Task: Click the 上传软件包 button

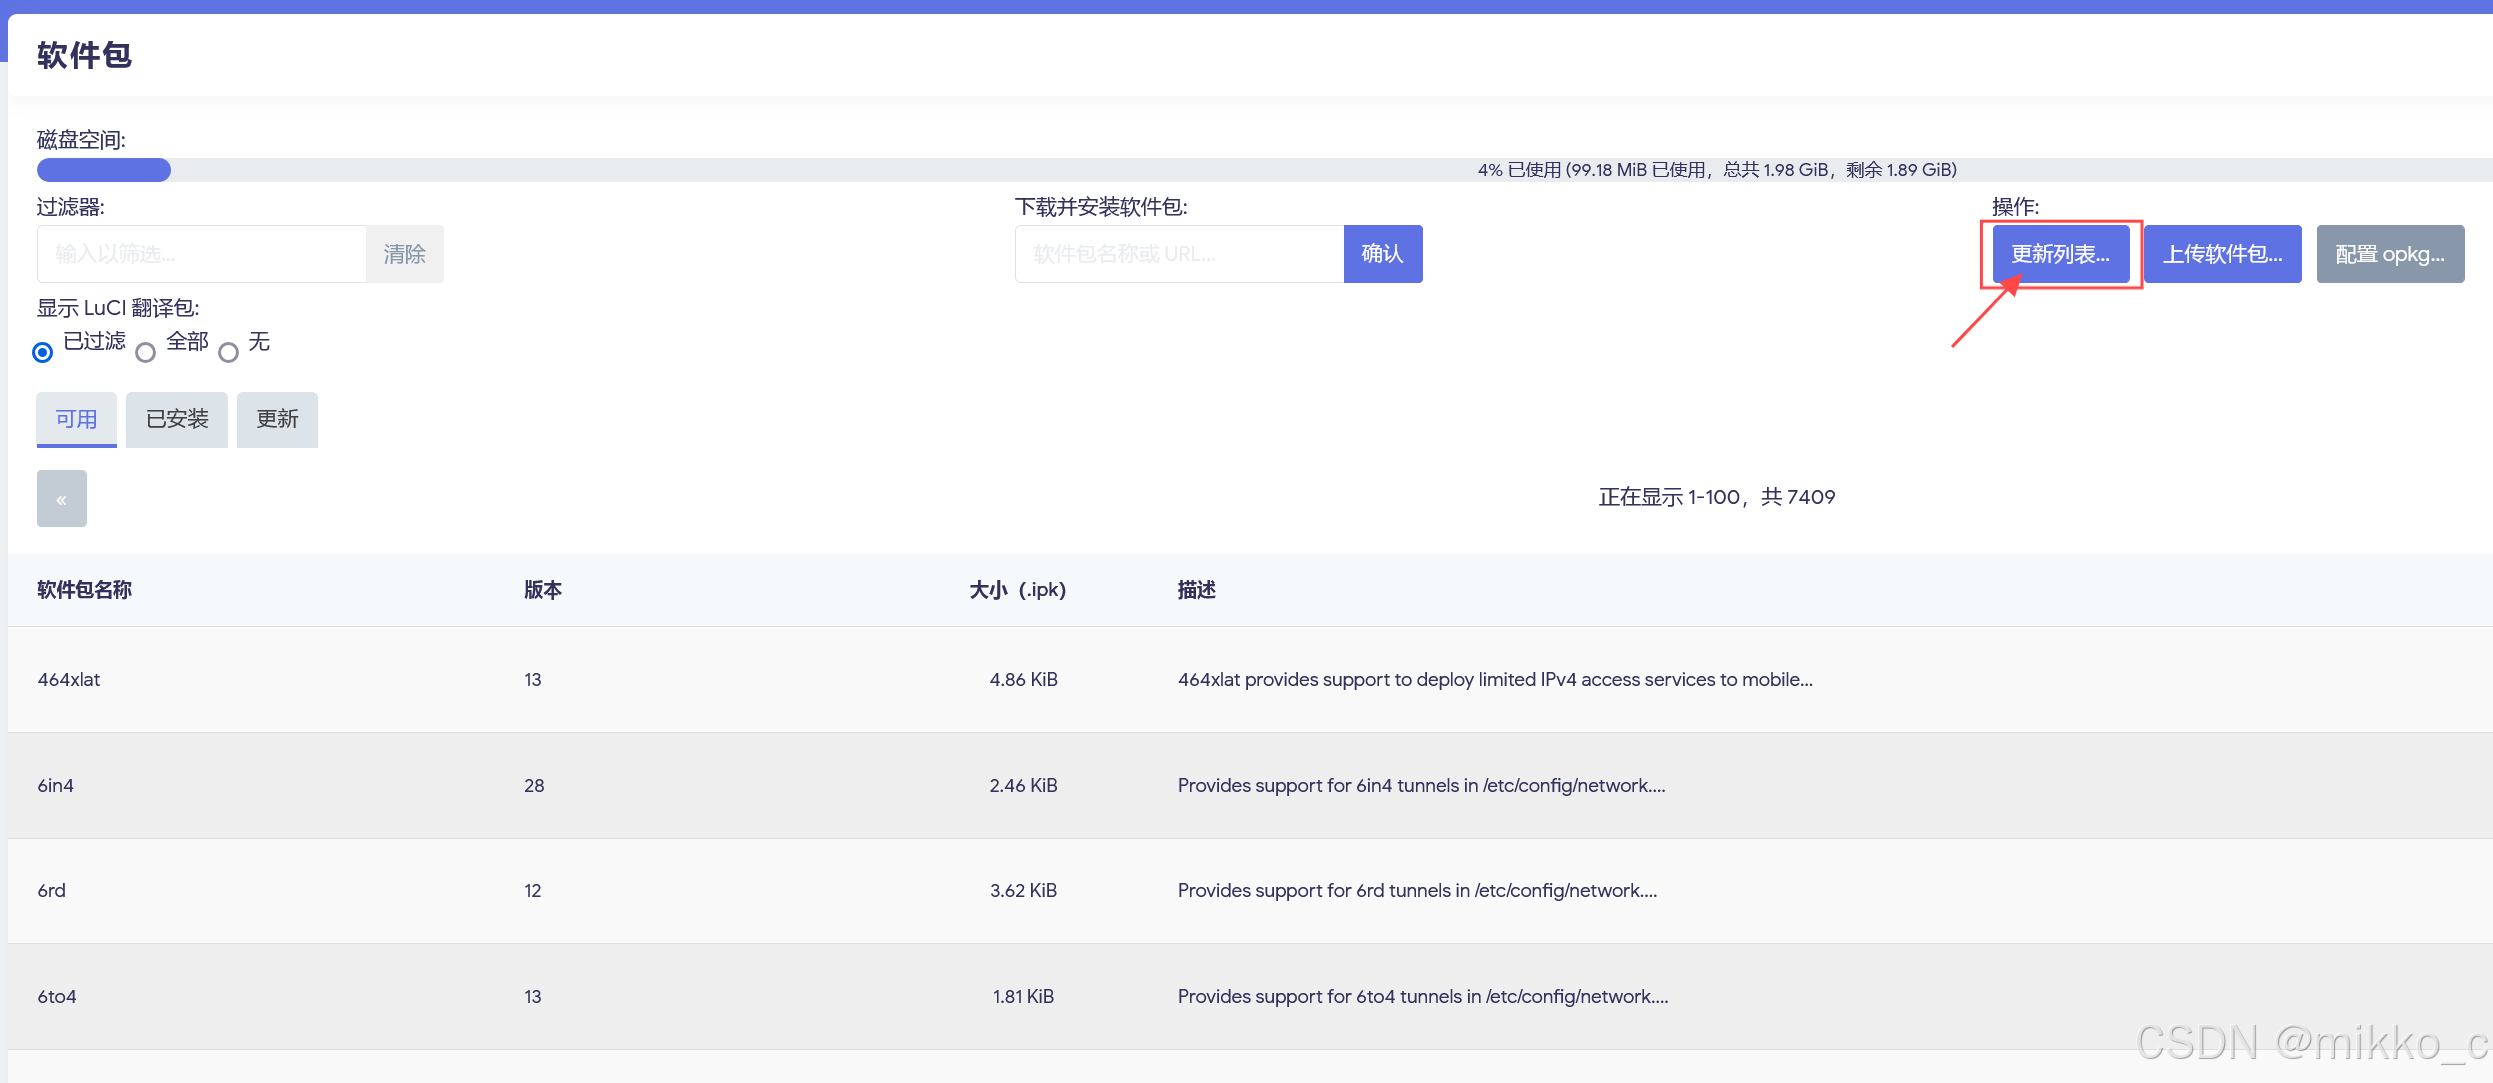Action: 2222,254
